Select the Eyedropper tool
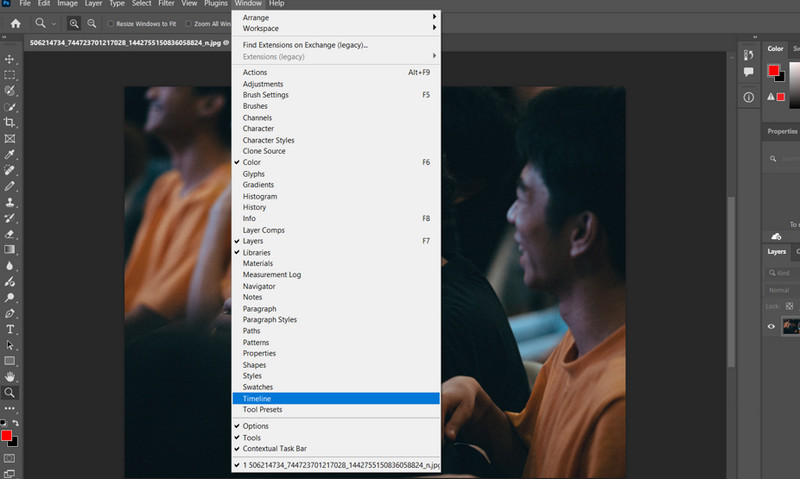The image size is (800, 479). point(9,154)
